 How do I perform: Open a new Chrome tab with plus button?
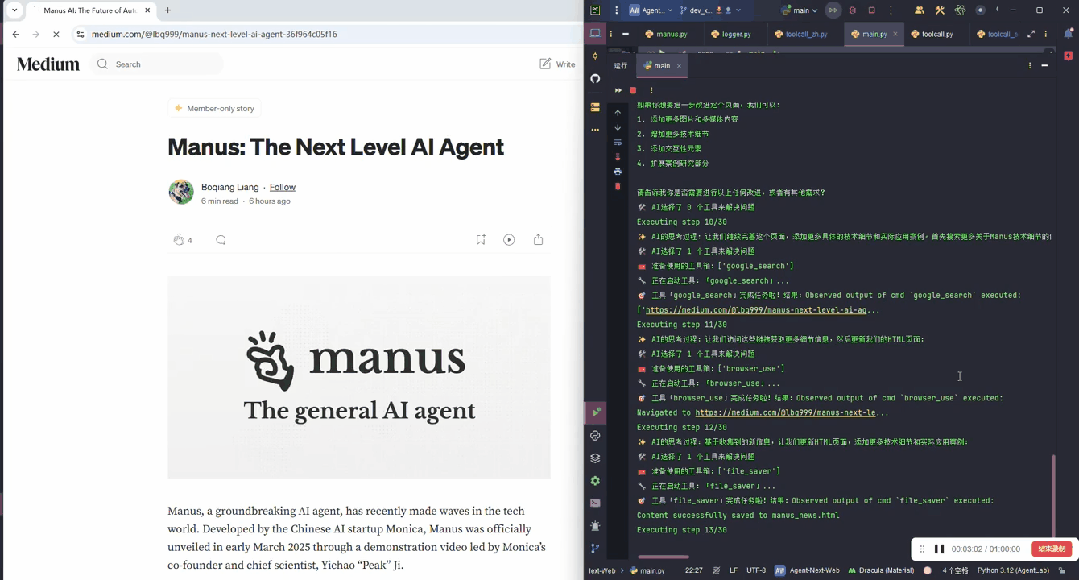[x=168, y=10]
